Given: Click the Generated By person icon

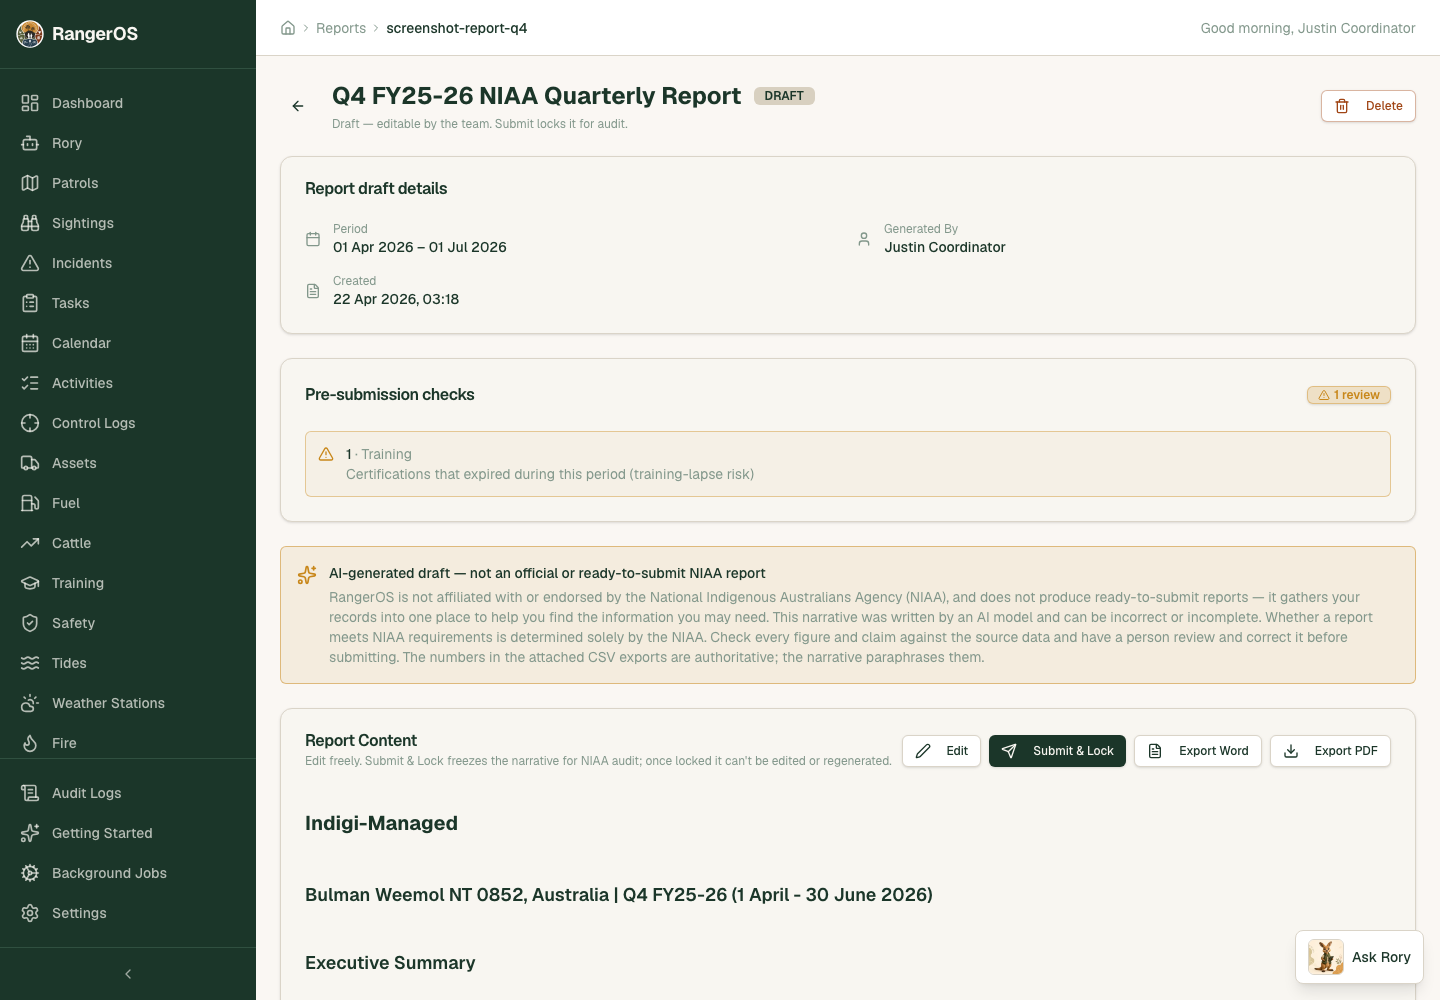Looking at the screenshot, I should click(864, 239).
